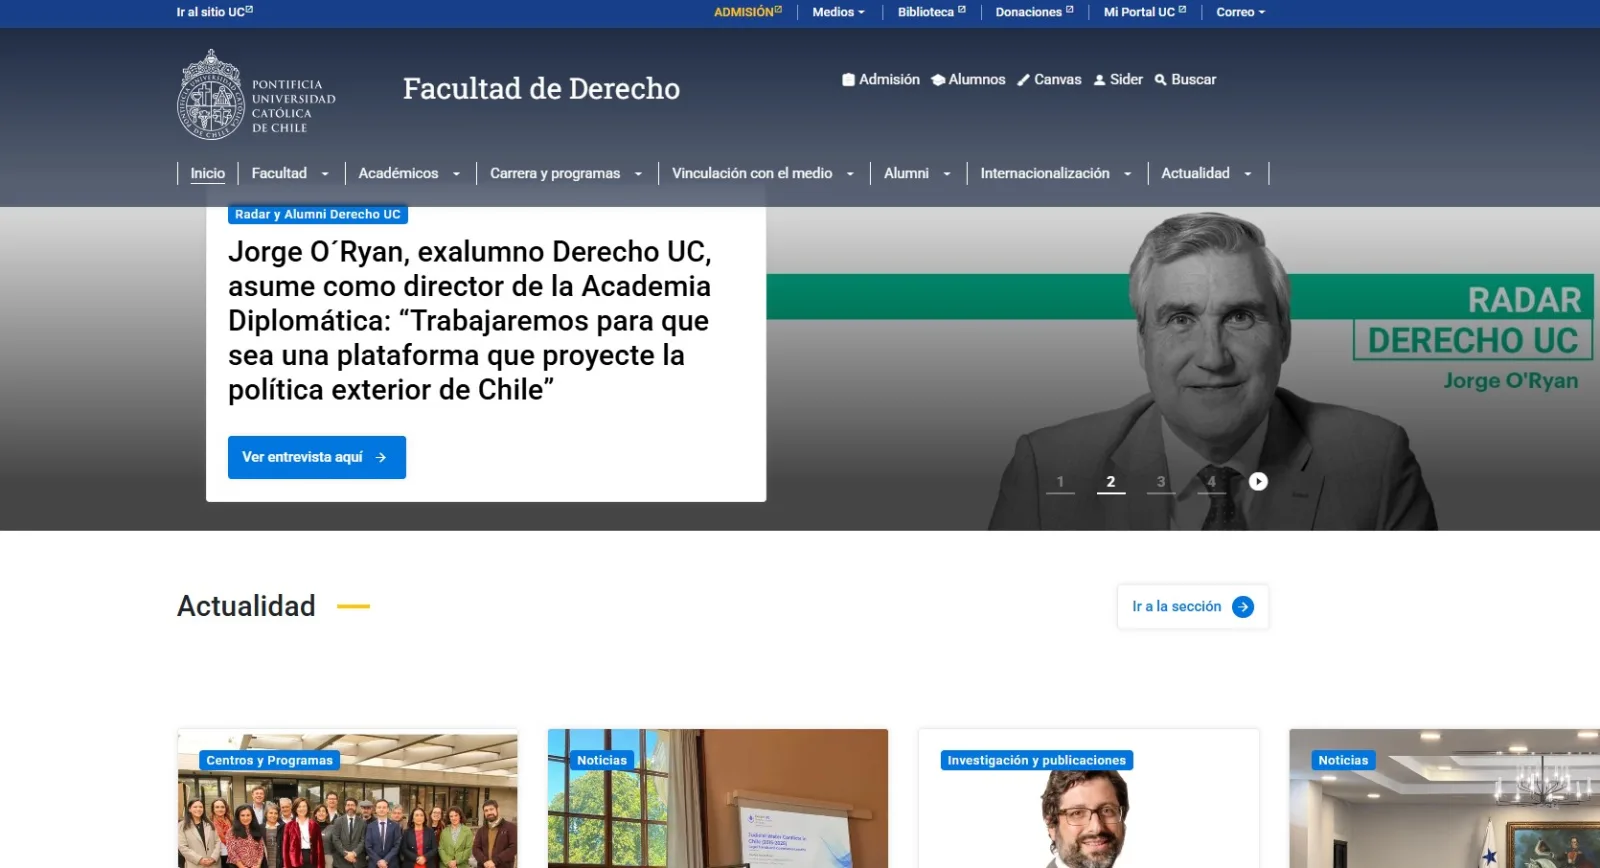Viewport: 1600px width, 868px height.
Task: Jump to carousel slide 3
Action: pyautogui.click(x=1161, y=482)
